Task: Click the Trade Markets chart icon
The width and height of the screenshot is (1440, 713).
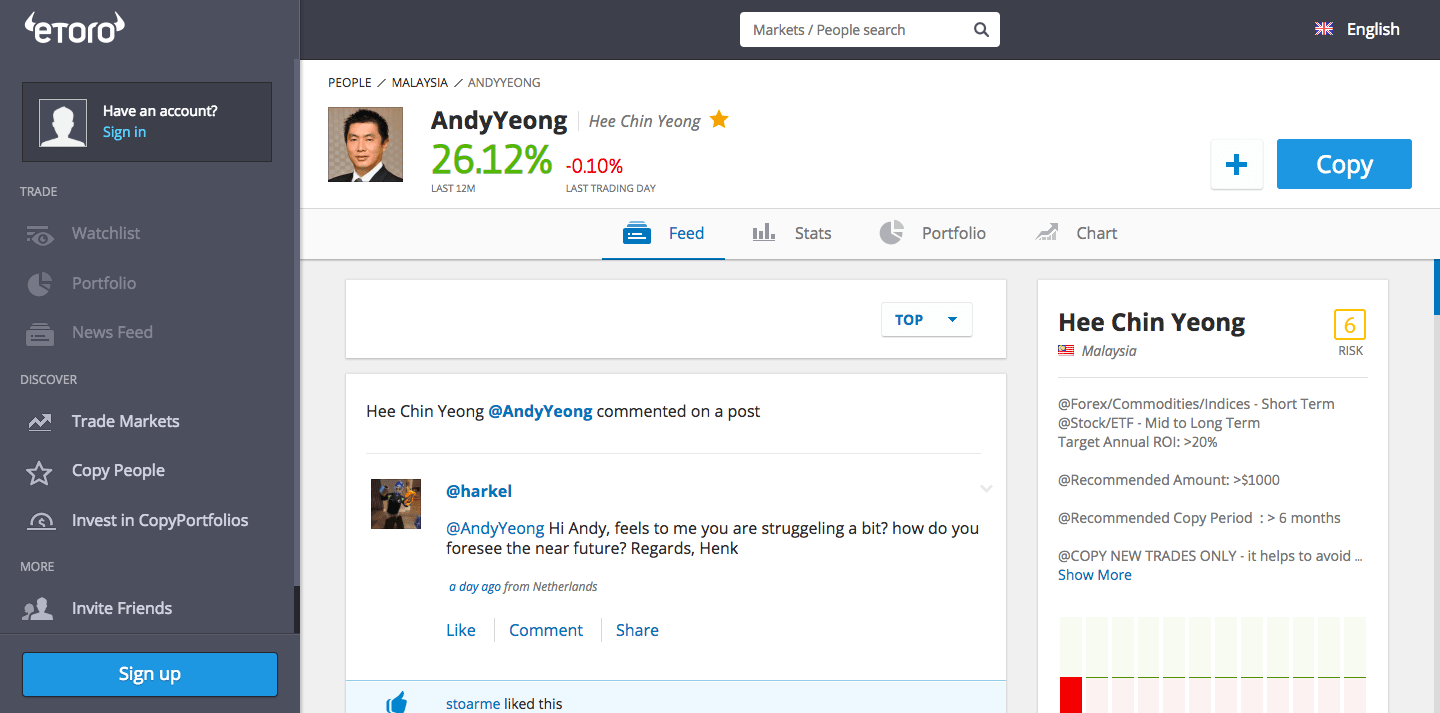Action: 40,422
